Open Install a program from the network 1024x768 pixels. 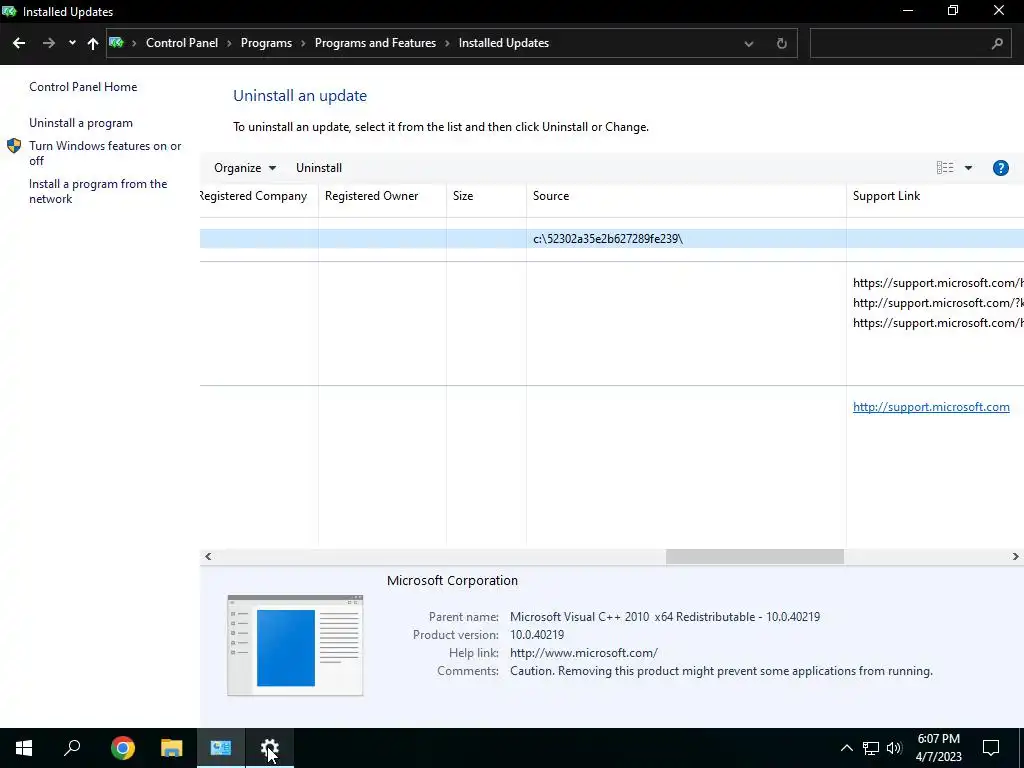click(x=98, y=191)
